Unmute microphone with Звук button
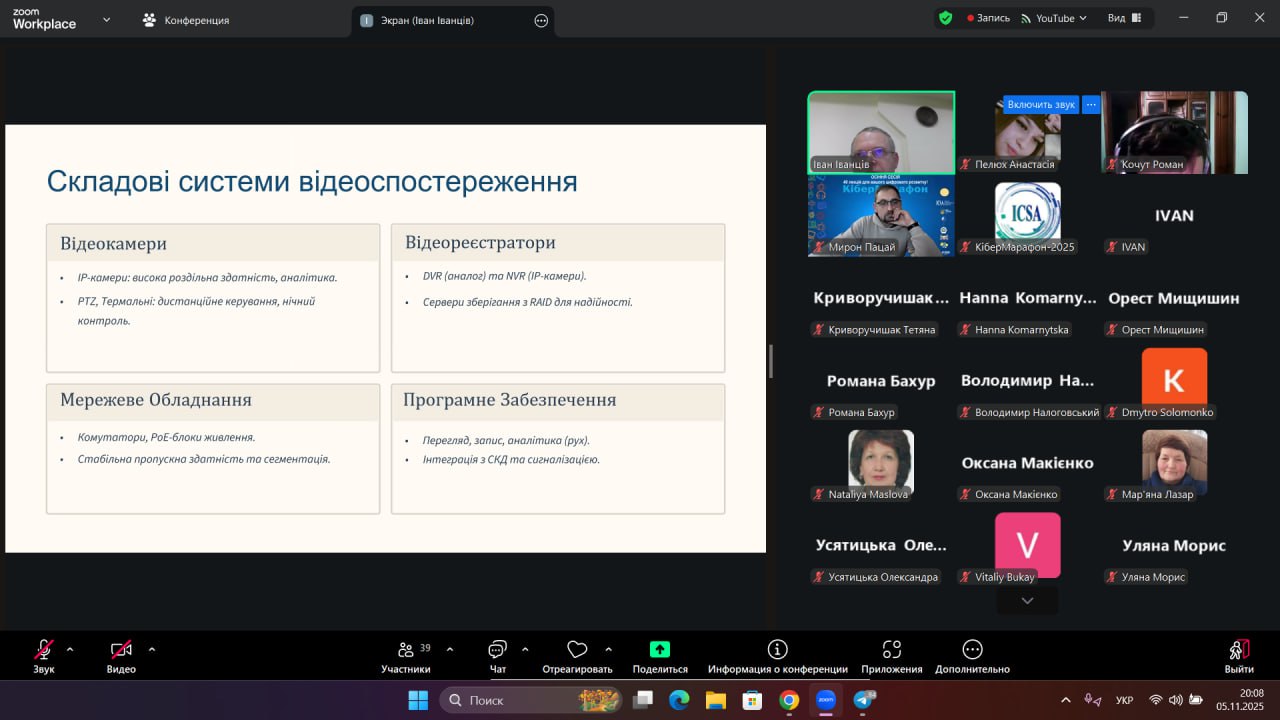This screenshot has width=1280, height=720. pyautogui.click(x=44, y=651)
